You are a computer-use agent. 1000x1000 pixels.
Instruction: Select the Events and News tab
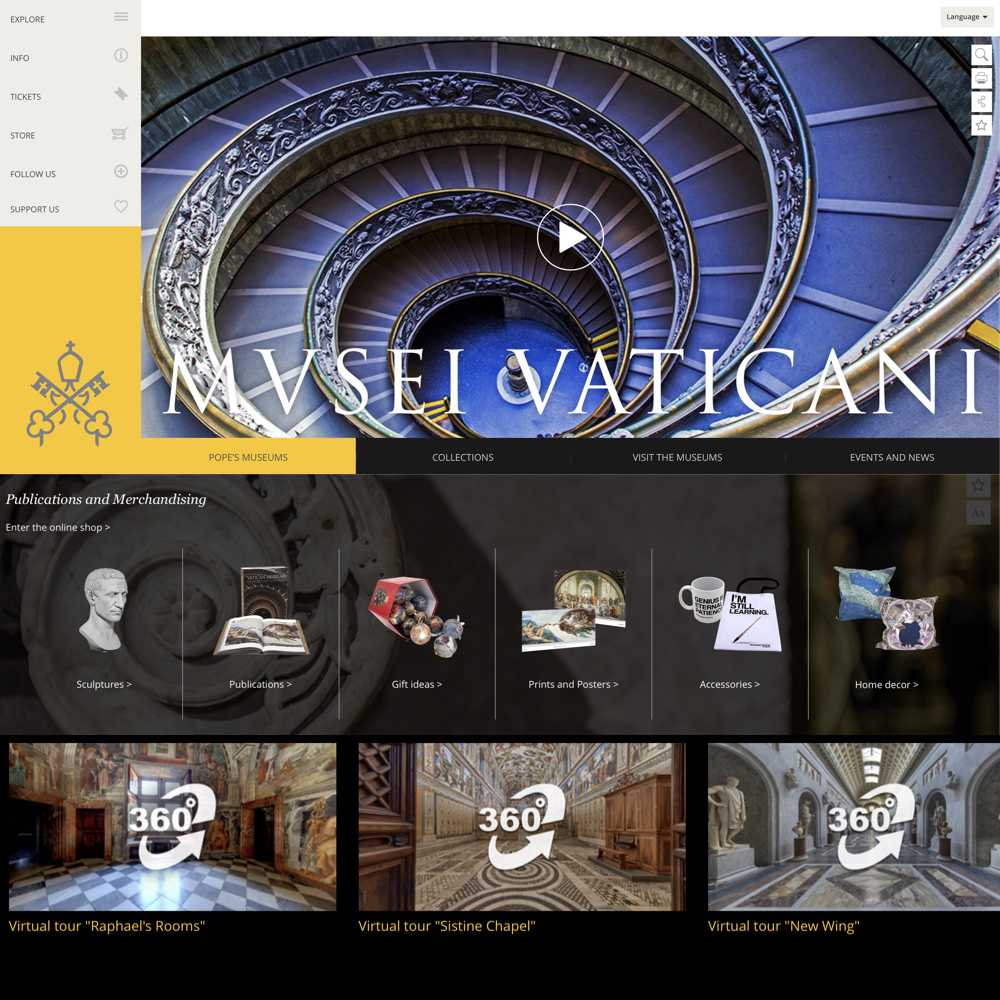[891, 457]
